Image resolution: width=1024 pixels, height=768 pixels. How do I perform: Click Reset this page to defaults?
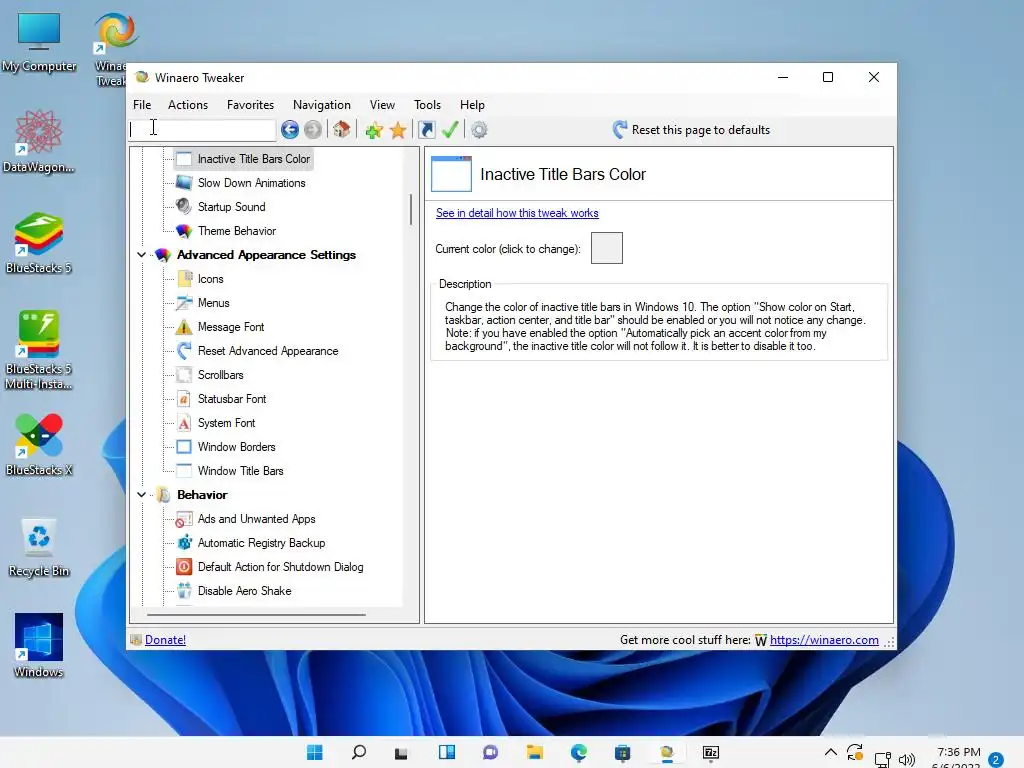click(x=691, y=130)
